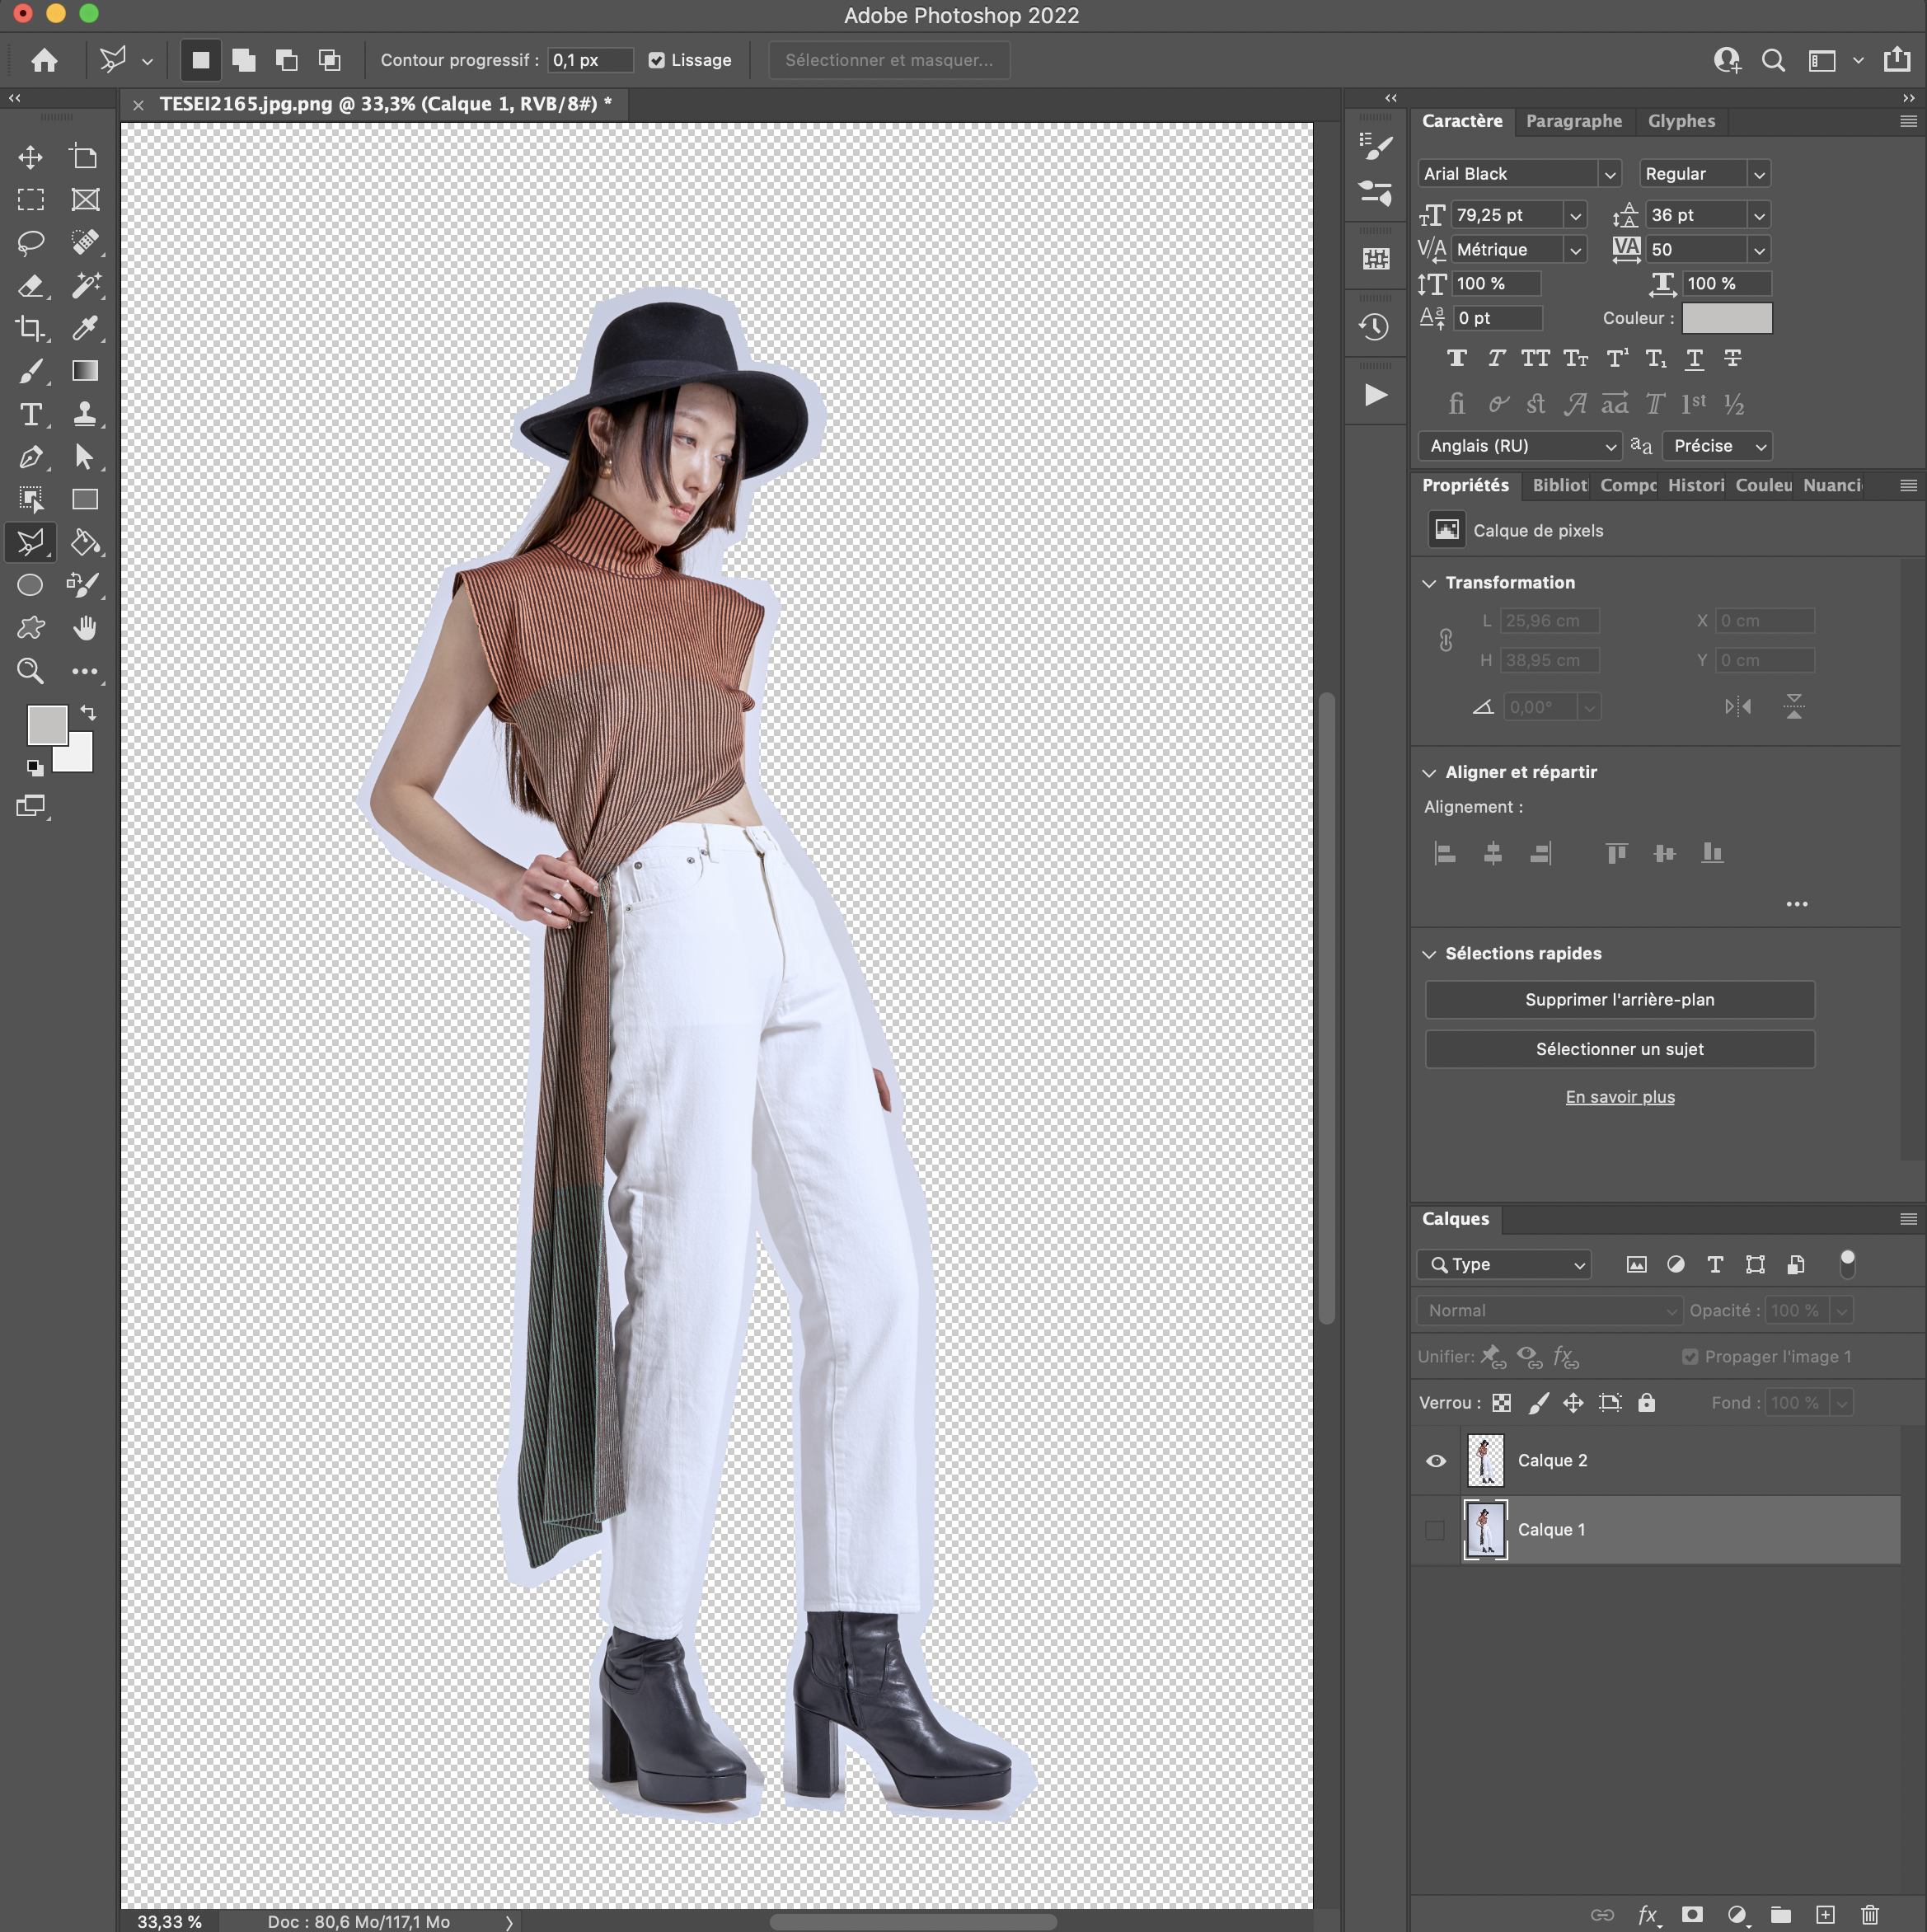Select the Horizontal Type tool

pyautogui.click(x=30, y=414)
